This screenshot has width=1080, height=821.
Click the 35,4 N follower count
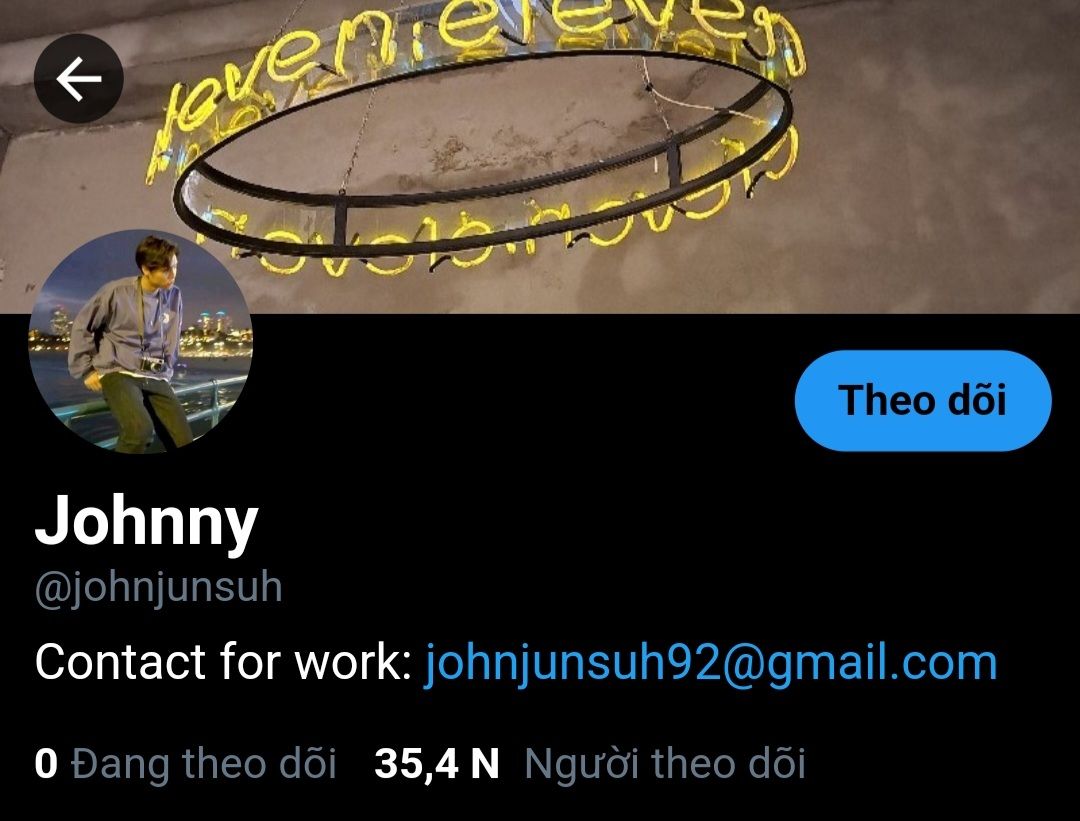pyautogui.click(x=437, y=764)
